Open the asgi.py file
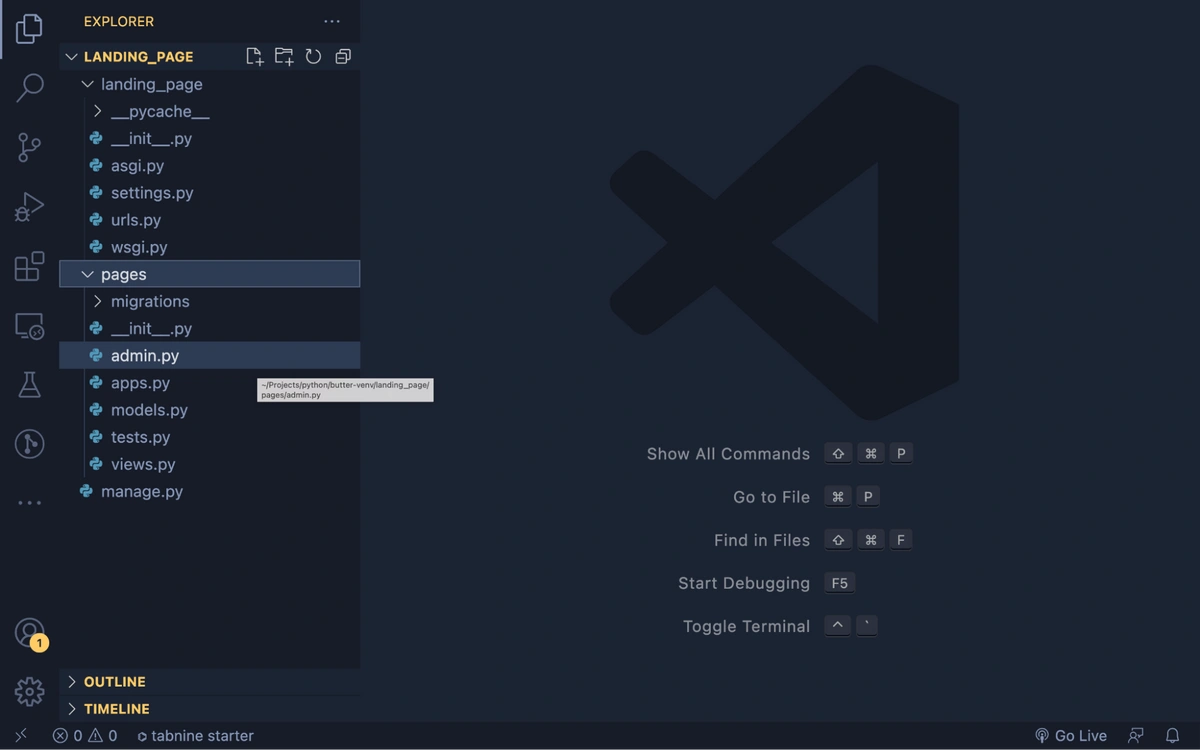 coord(210,165)
